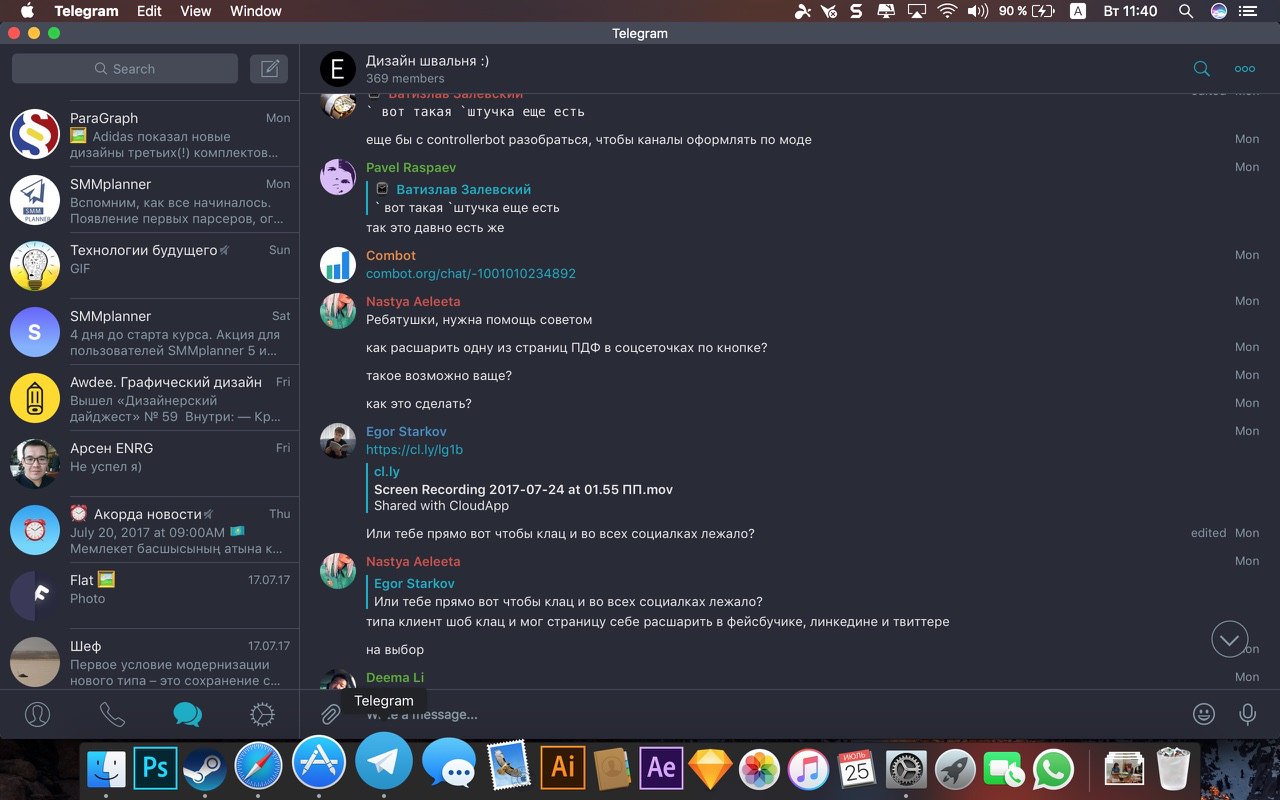This screenshot has width=1280, height=800.
Task: Click the Write a message field
Action: (x=770, y=714)
